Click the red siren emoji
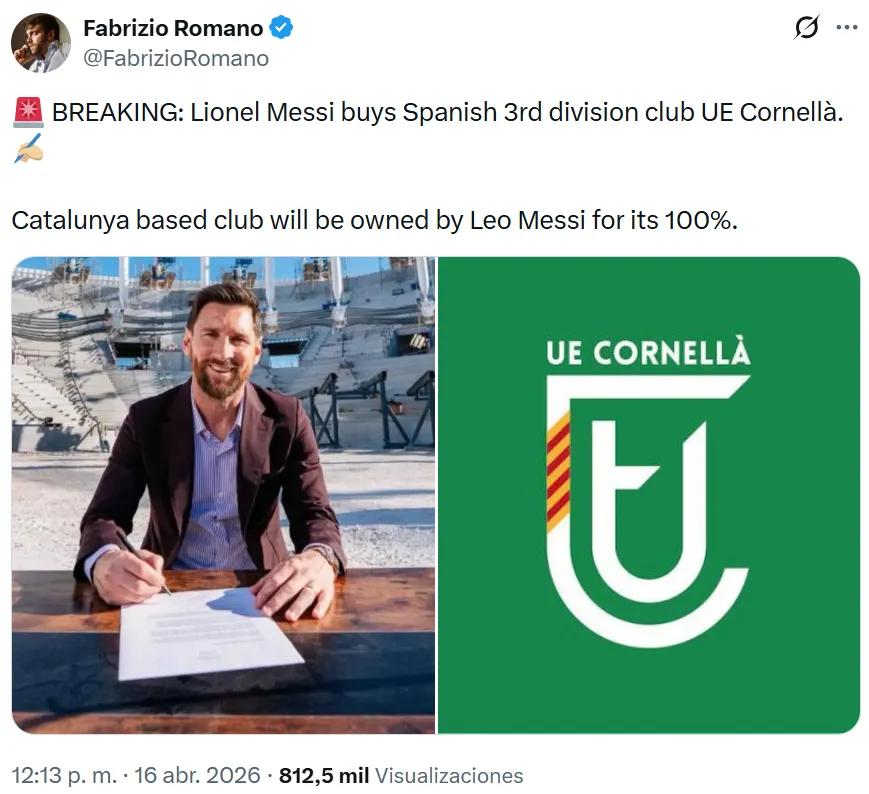 (27, 112)
